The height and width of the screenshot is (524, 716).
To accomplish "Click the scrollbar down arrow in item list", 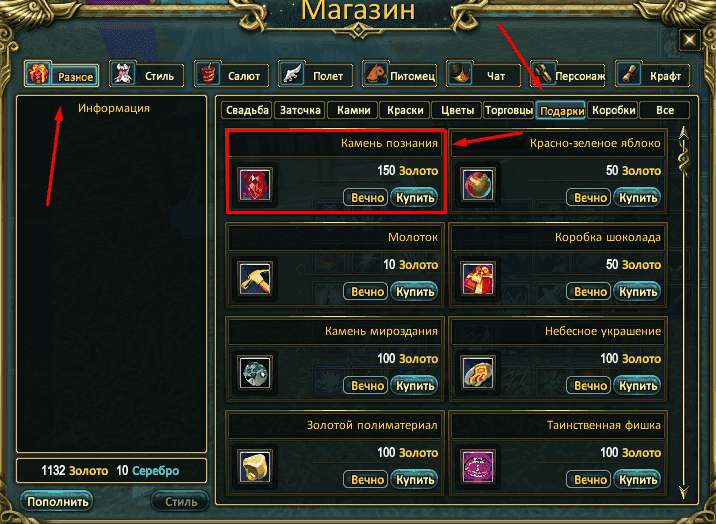I will tap(684, 492).
